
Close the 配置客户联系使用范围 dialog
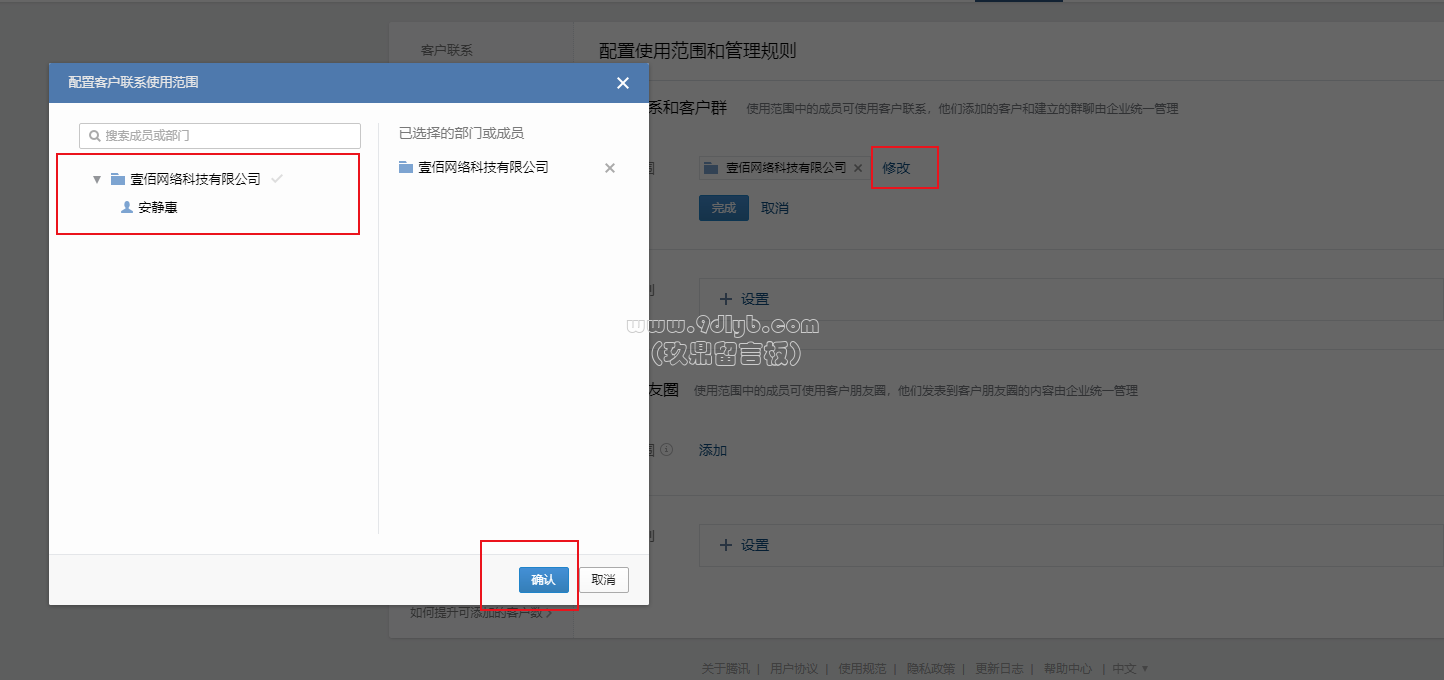(623, 83)
